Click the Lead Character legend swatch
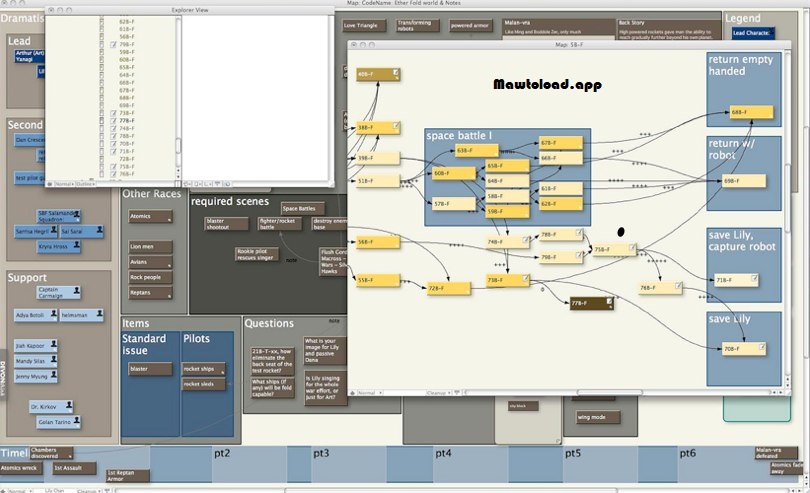Viewport: 810px width, 493px height. [x=753, y=33]
